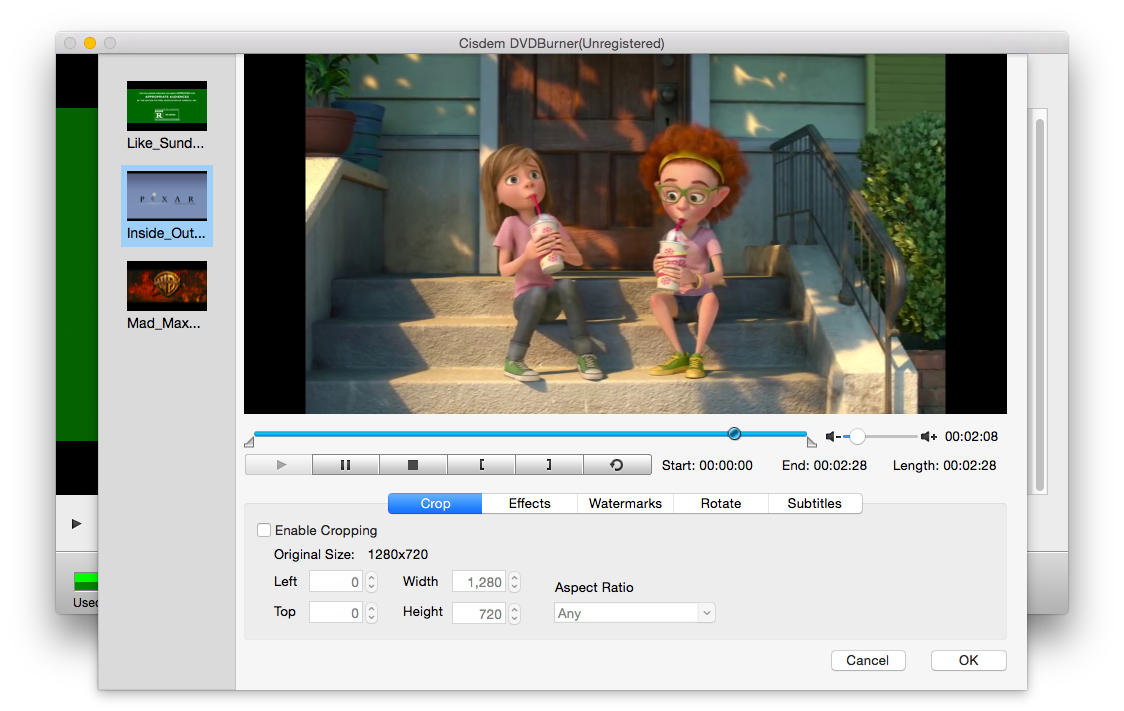Click the Length: 00:02:28 label
Image resolution: width=1124 pixels, height=711 pixels.
coord(944,466)
